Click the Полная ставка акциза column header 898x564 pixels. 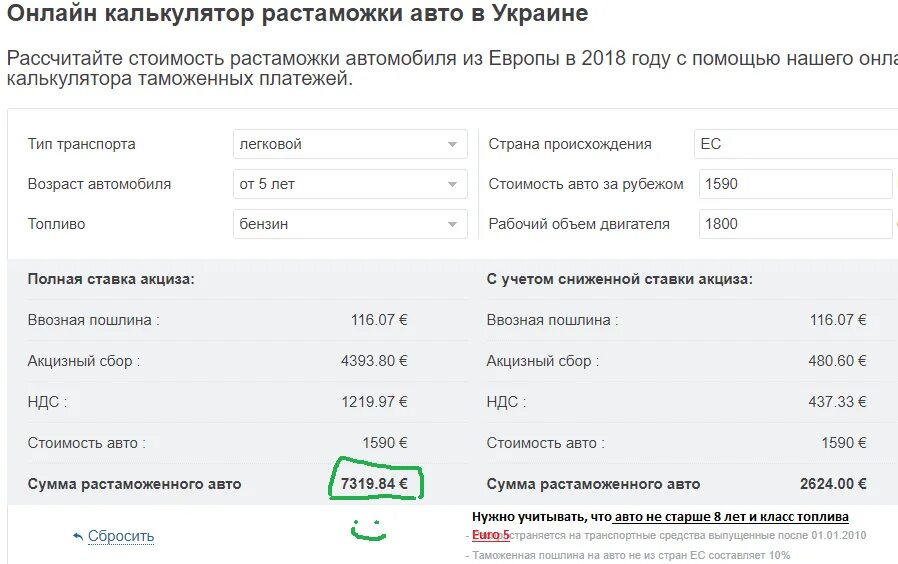click(111, 279)
